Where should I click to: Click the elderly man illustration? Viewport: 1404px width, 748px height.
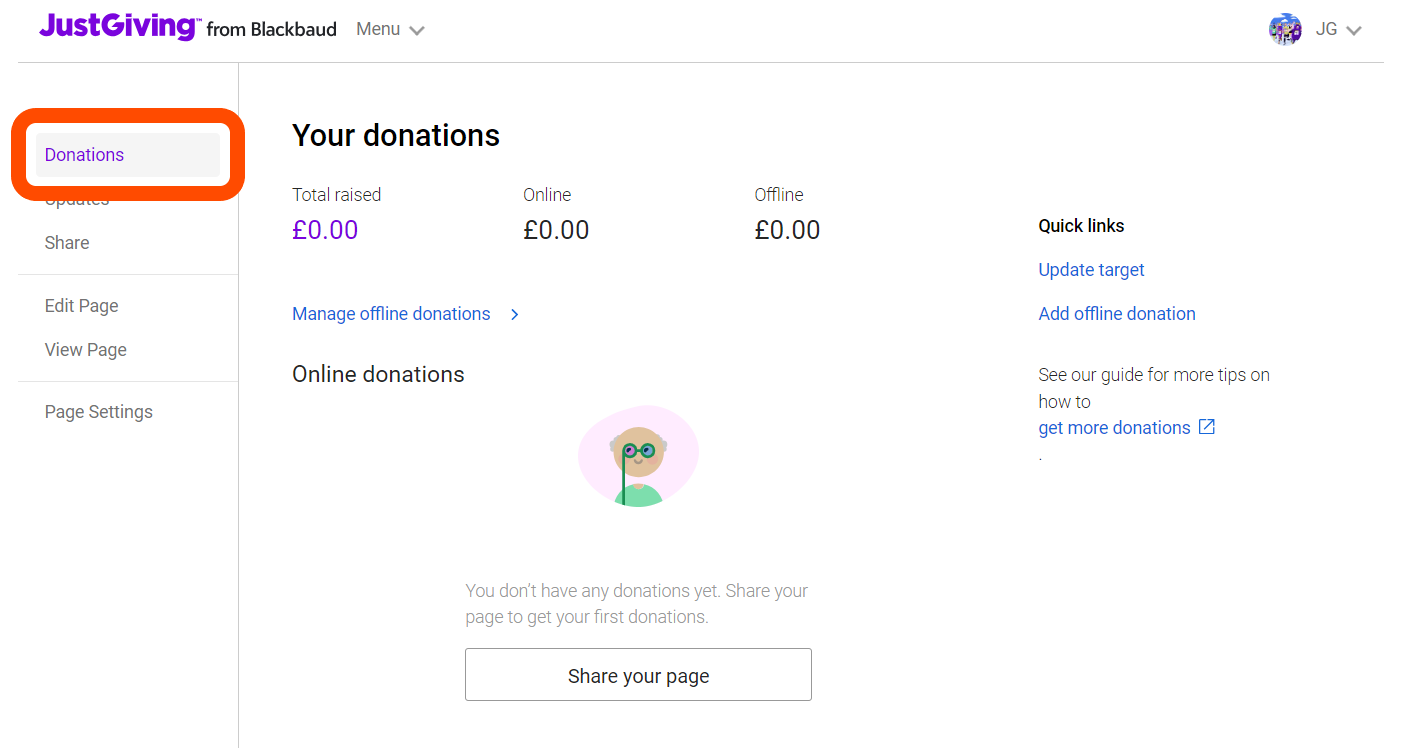(x=638, y=456)
